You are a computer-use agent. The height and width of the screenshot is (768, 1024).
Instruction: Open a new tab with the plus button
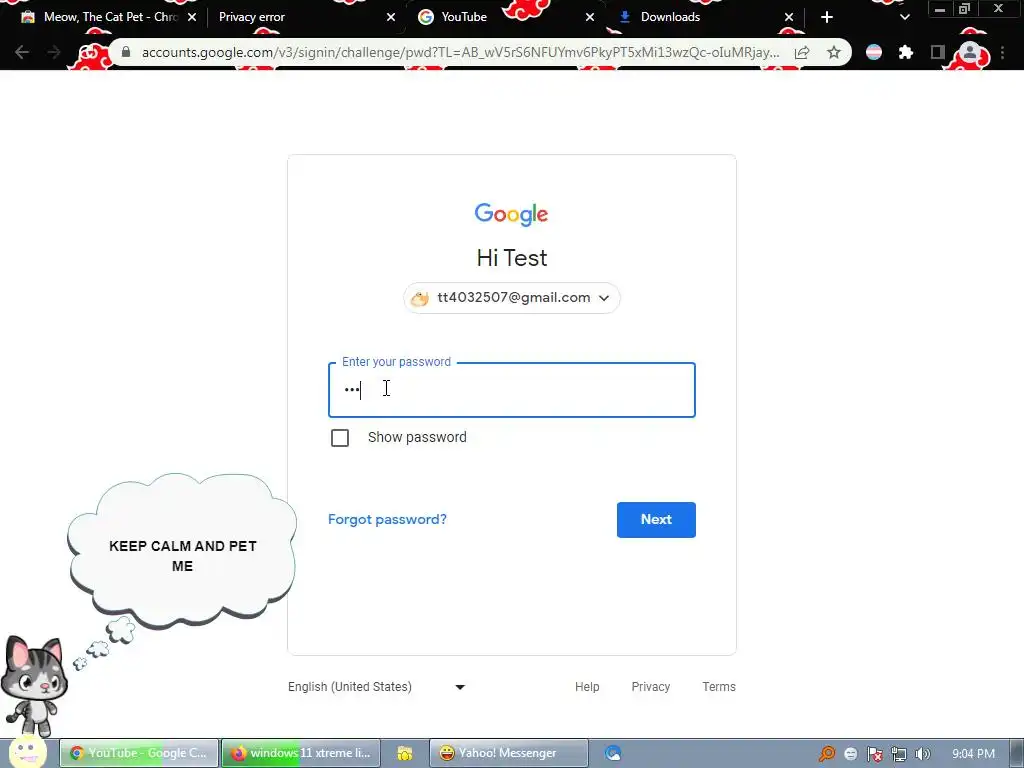[x=827, y=17]
